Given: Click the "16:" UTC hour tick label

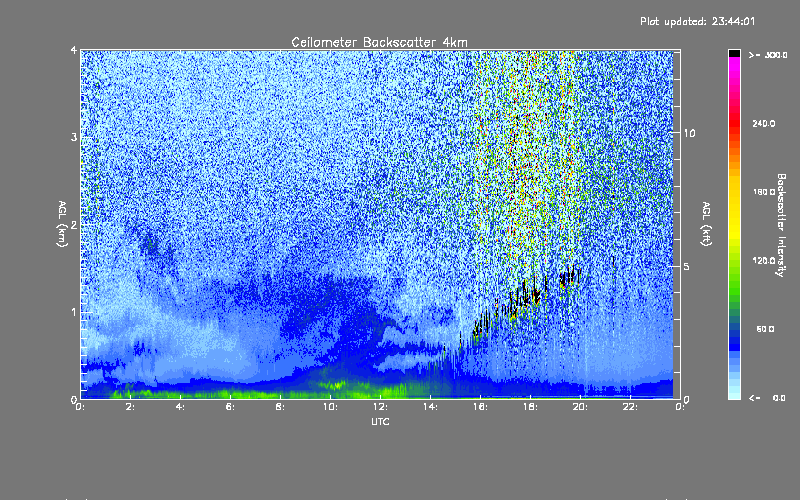Looking at the screenshot, I should pyautogui.click(x=480, y=407).
